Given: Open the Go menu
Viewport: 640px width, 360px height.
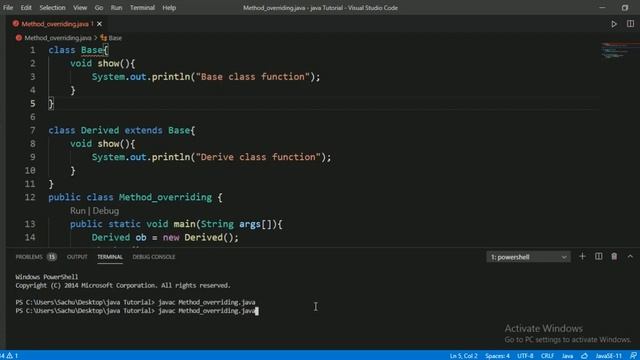Looking at the screenshot, I should 99,8.
